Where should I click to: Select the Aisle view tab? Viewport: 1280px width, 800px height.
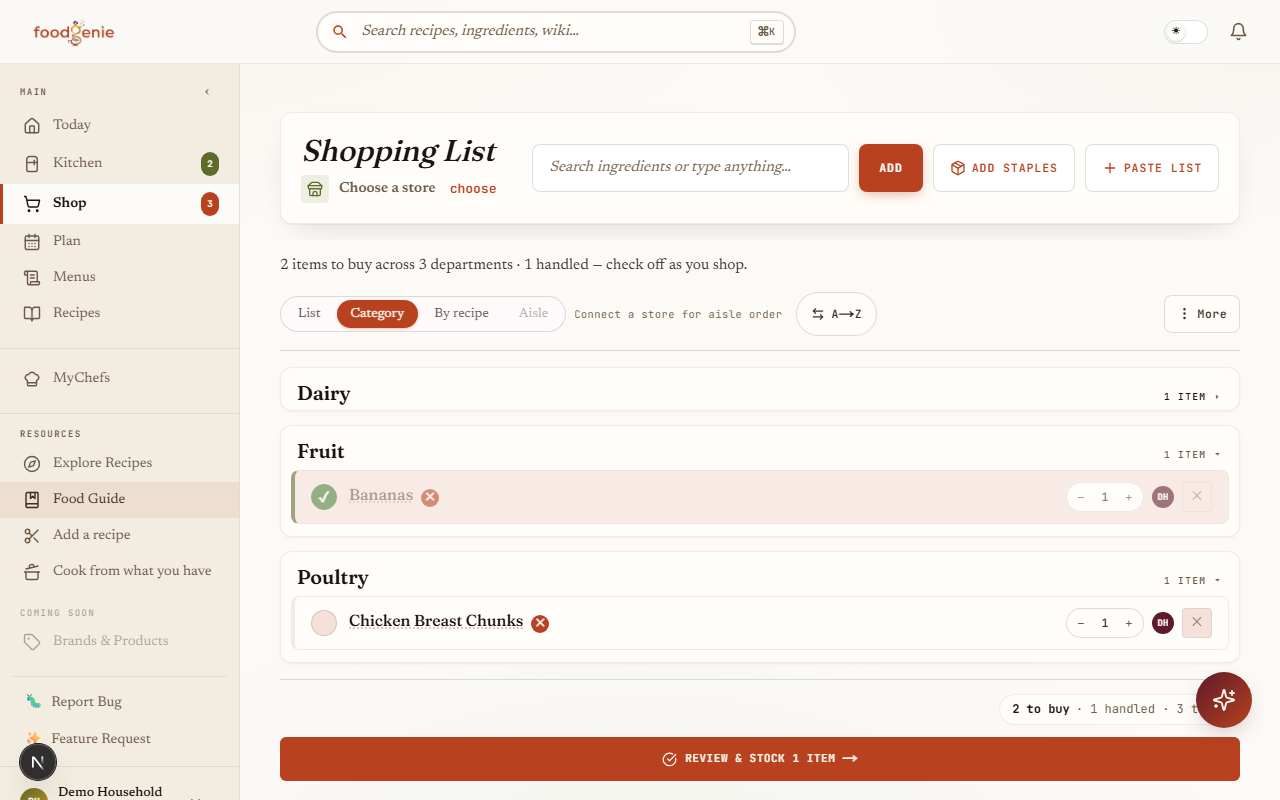coord(533,314)
